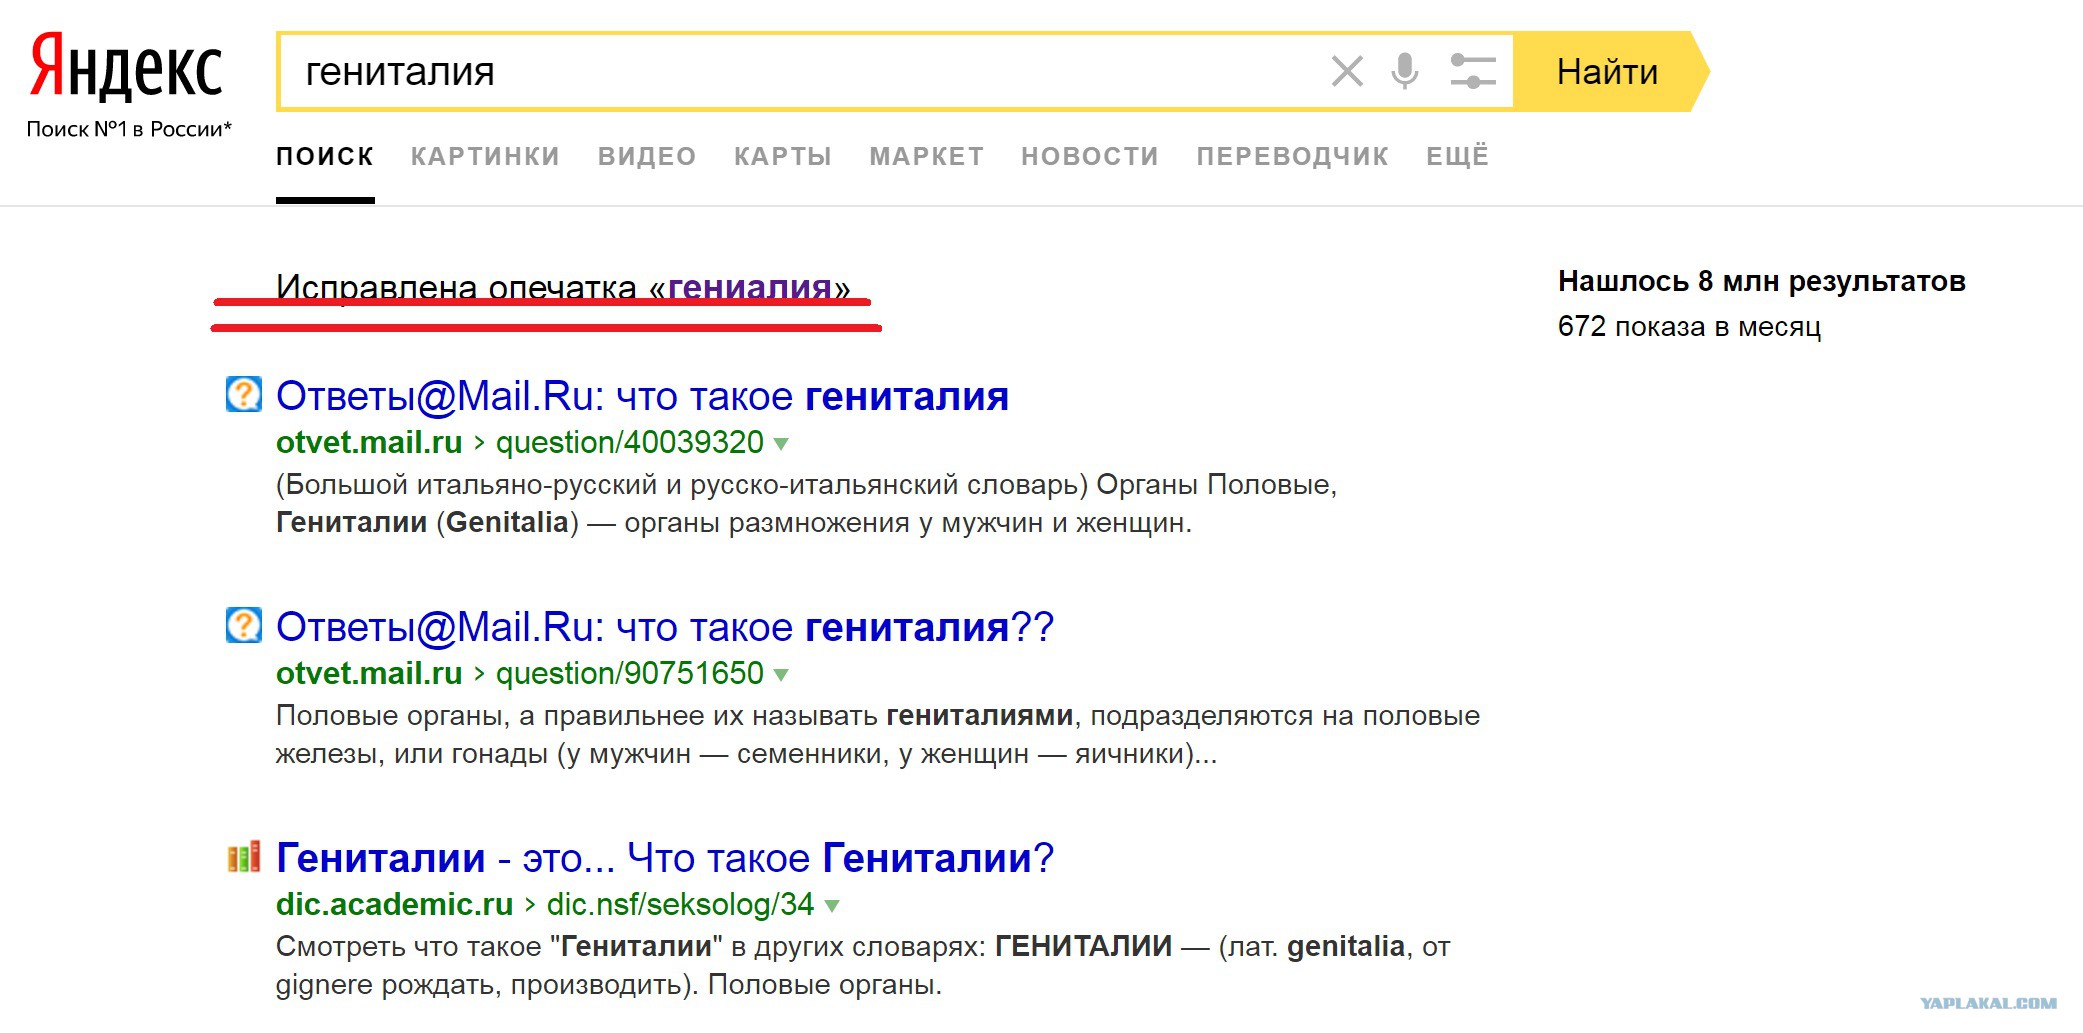Click the Yandex logo
Screen dimensions: 2083x1033
coord(127,66)
